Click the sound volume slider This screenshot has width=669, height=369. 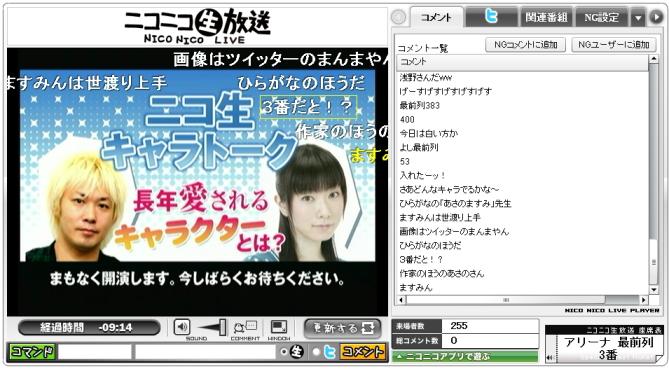[212, 327]
